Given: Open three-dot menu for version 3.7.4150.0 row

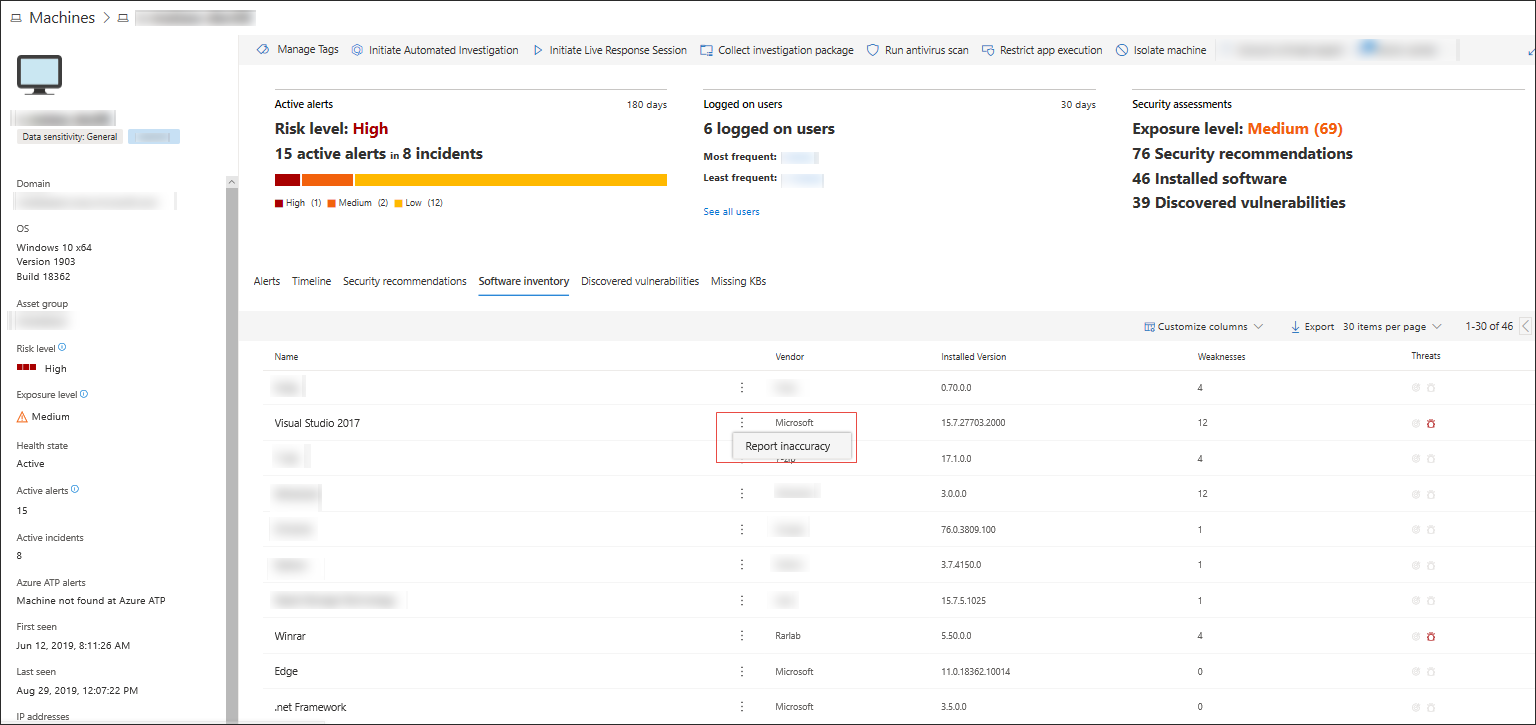Looking at the screenshot, I should [742, 565].
